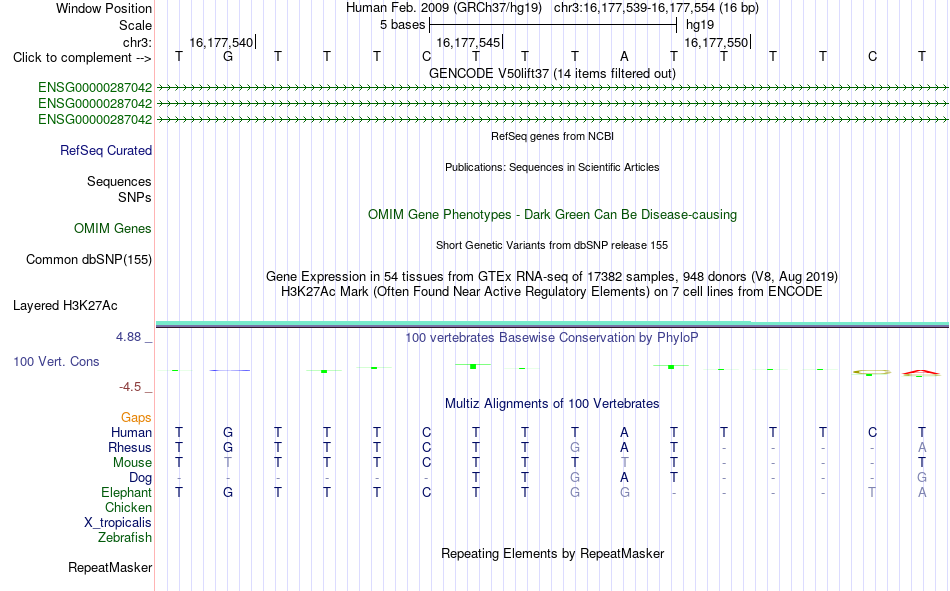Image resolution: width=950 pixels, height=591 pixels.
Task: Click the Human species row label
Action: (131, 432)
